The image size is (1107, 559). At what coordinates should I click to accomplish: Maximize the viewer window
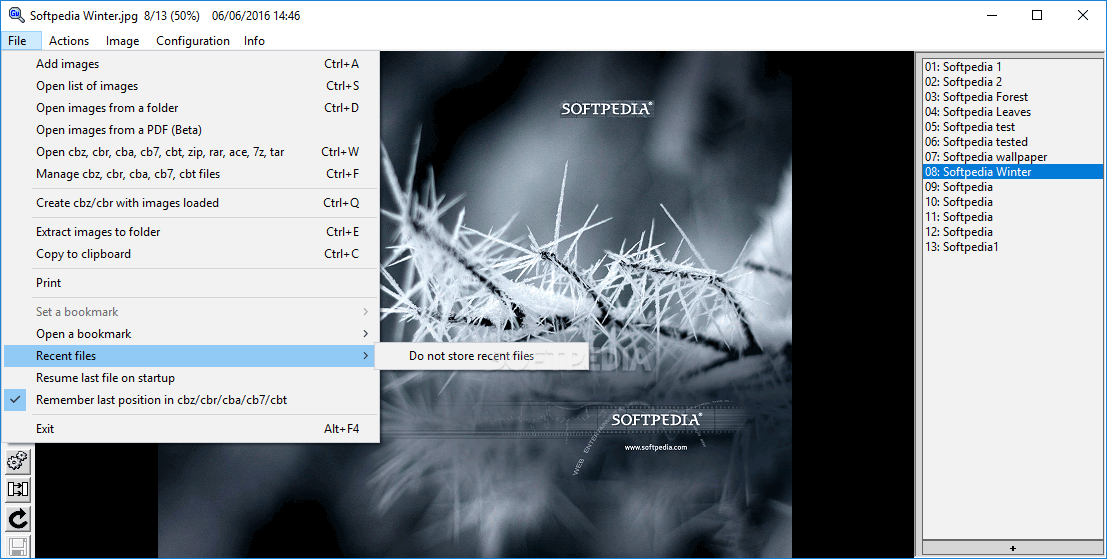click(x=1036, y=15)
